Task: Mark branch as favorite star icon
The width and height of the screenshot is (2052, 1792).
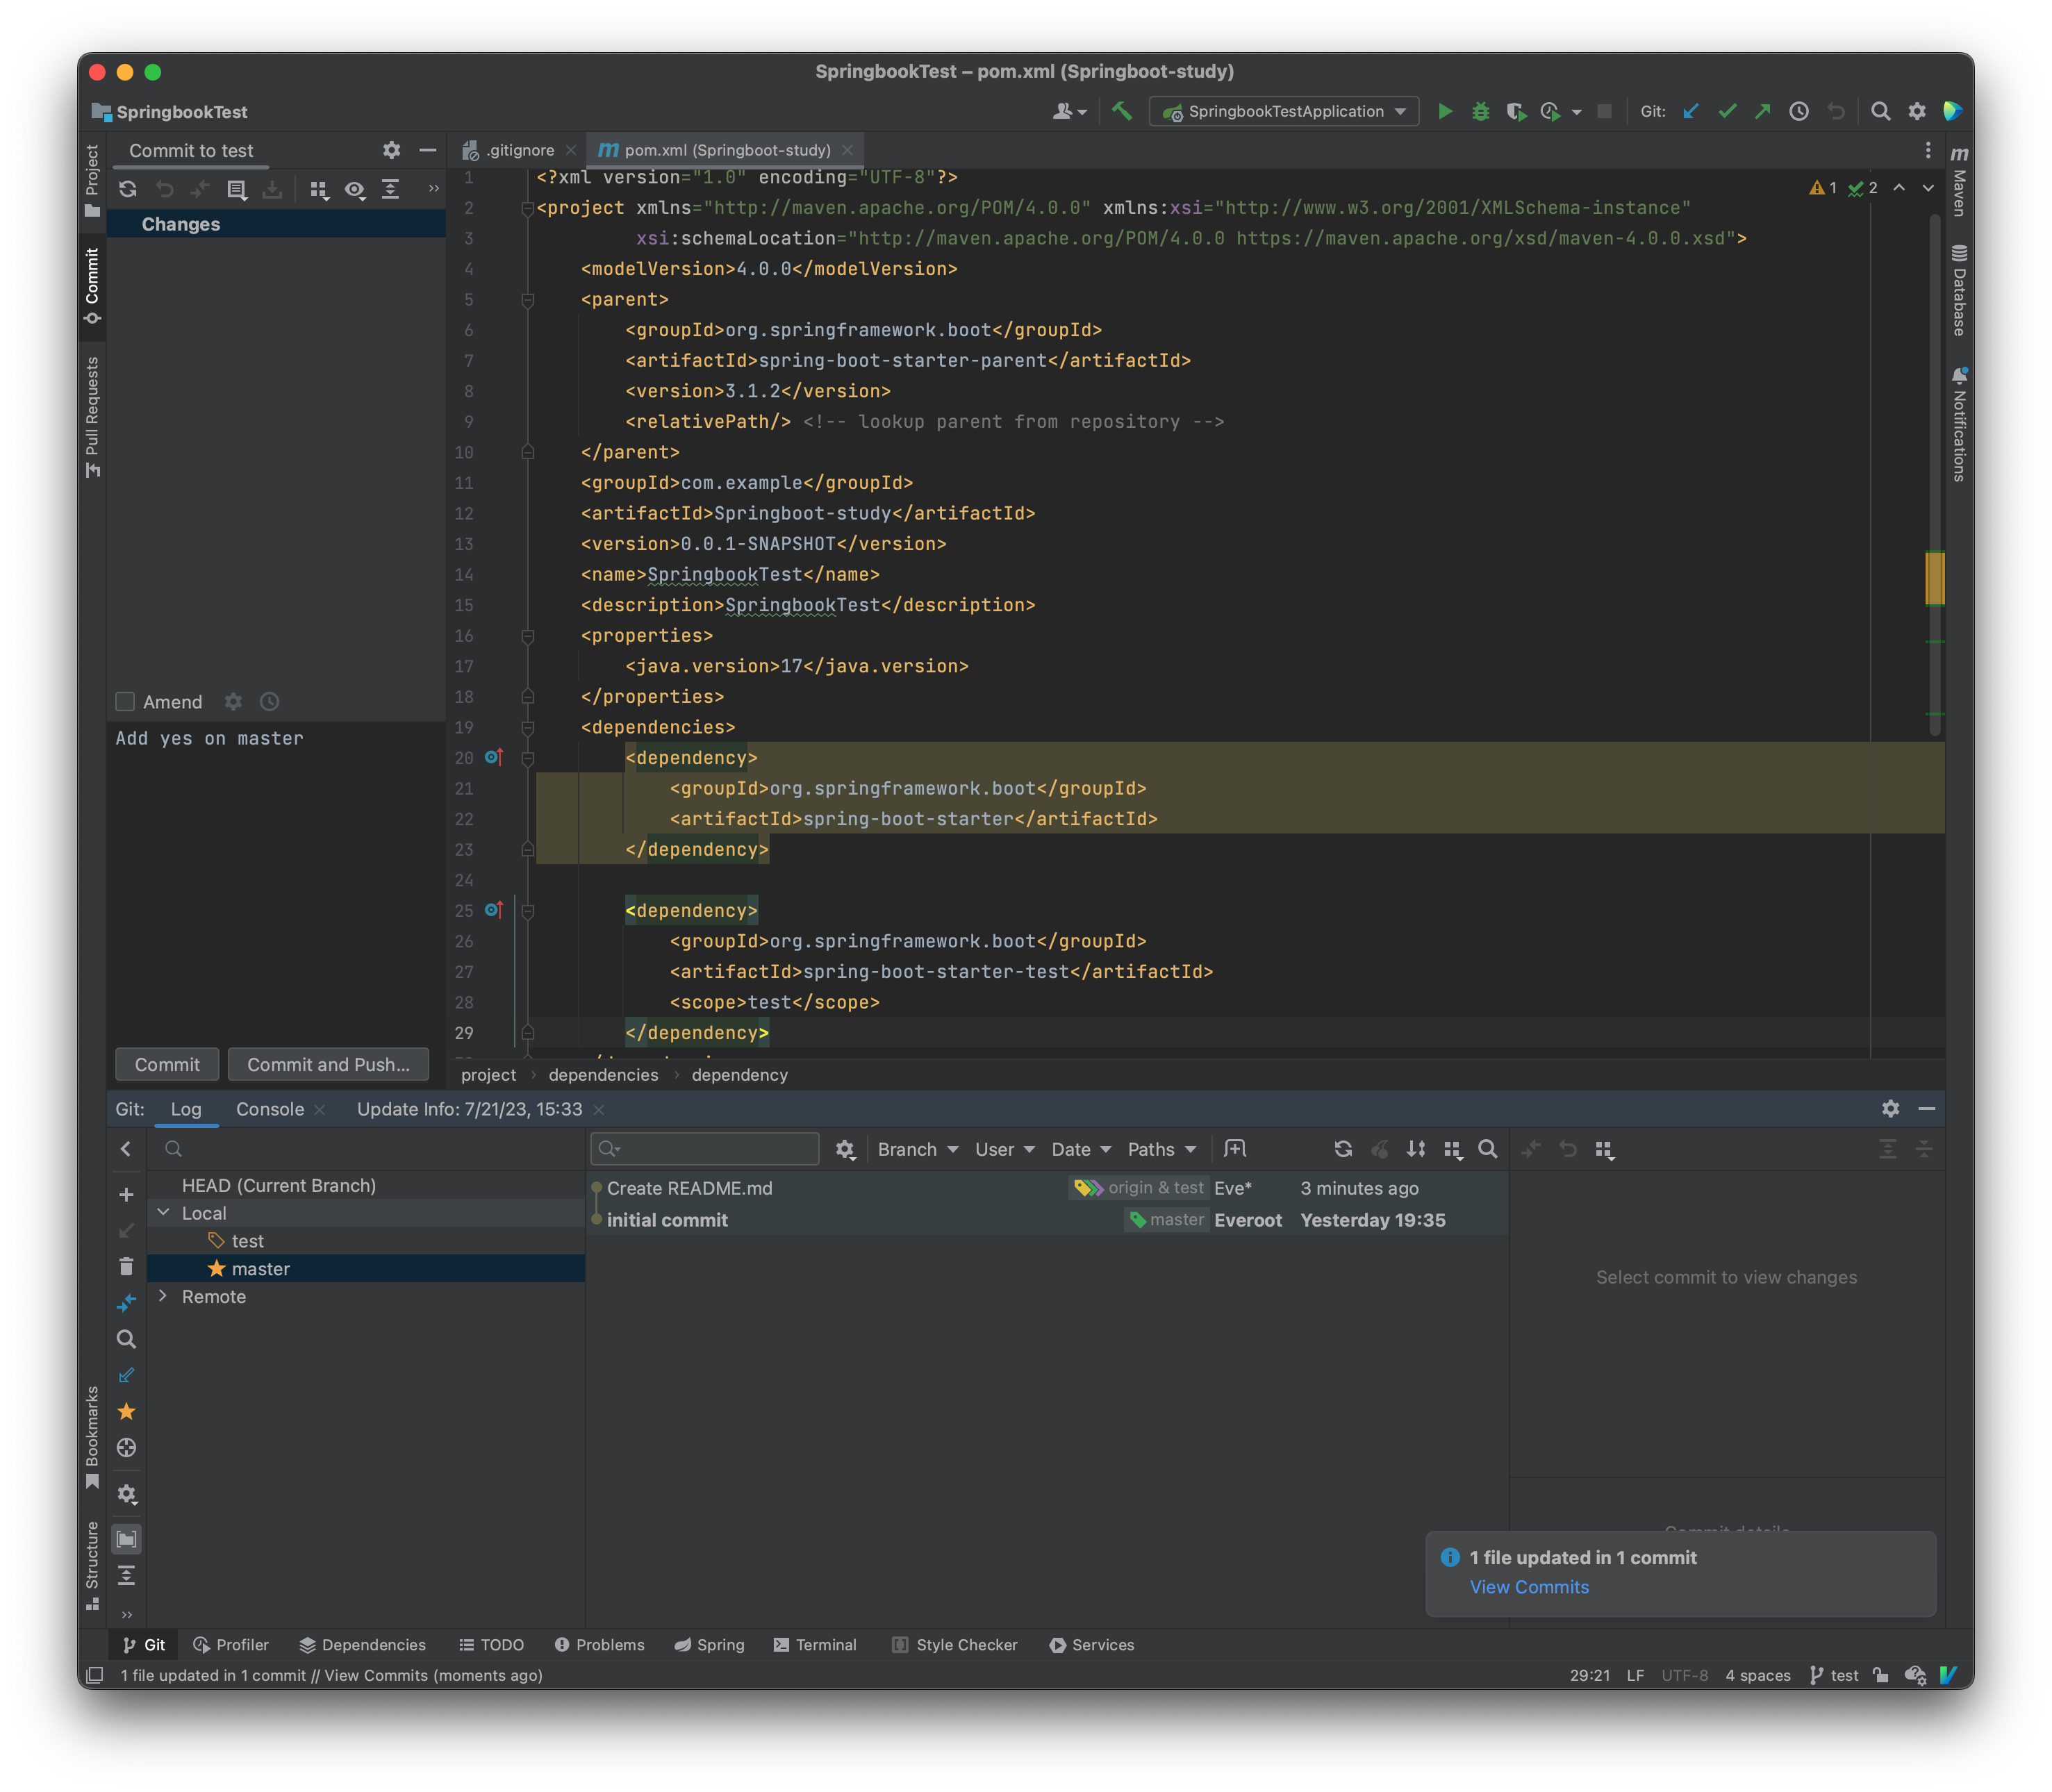Action: 126,1411
